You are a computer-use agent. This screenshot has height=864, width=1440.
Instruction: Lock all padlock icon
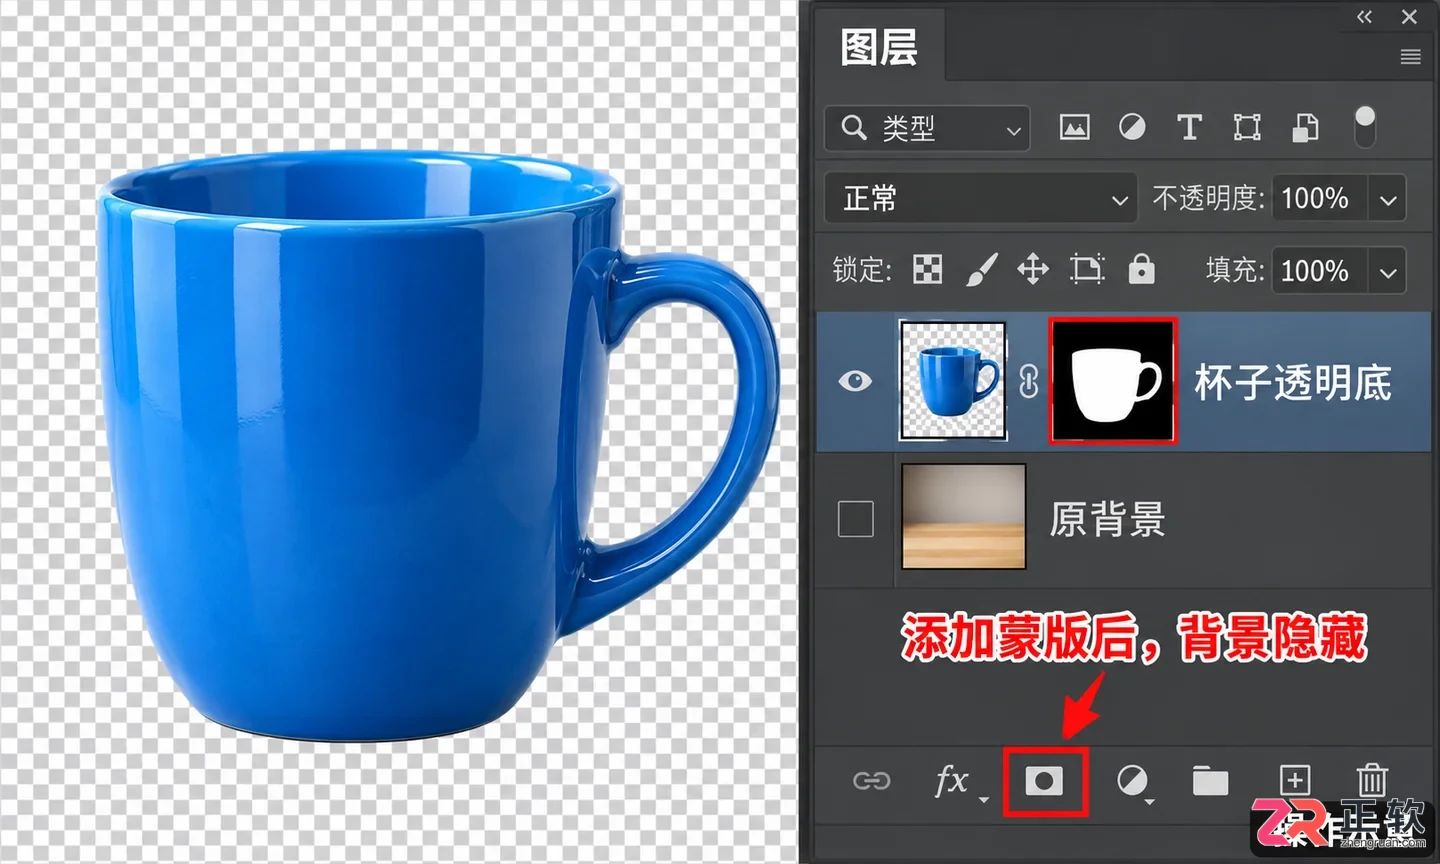1141,269
